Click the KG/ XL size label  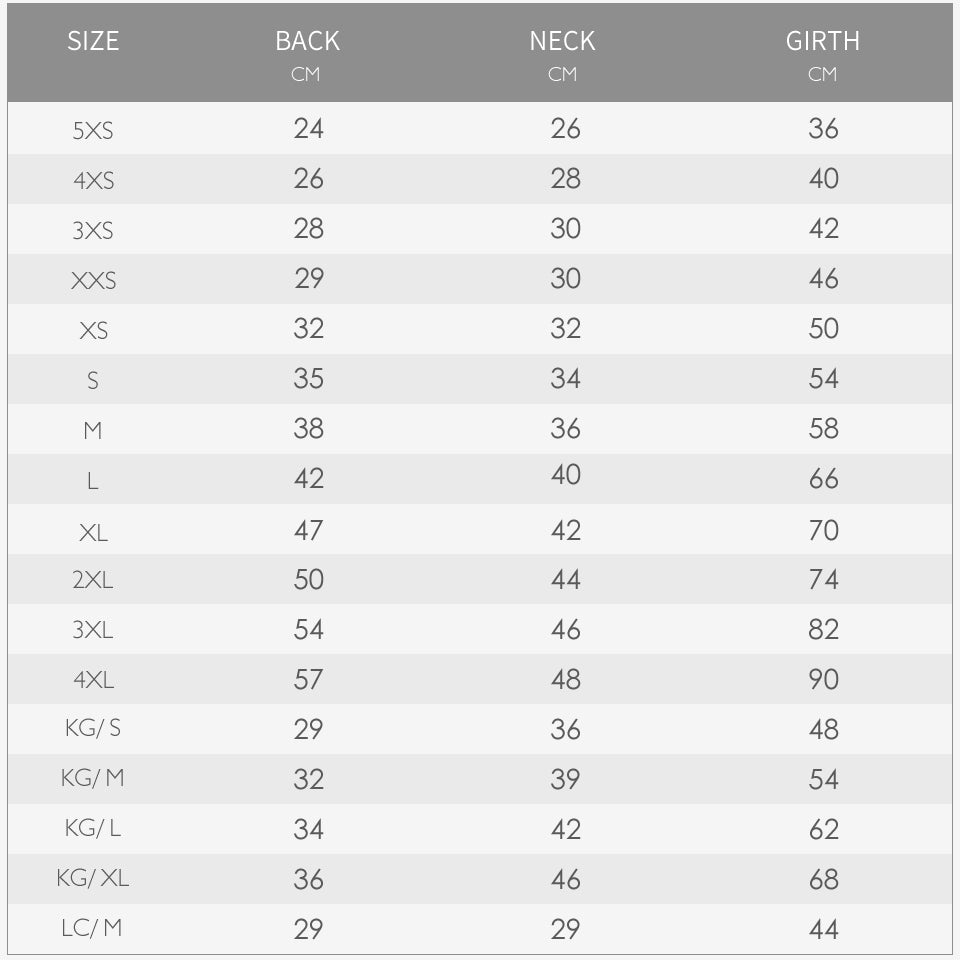click(93, 878)
